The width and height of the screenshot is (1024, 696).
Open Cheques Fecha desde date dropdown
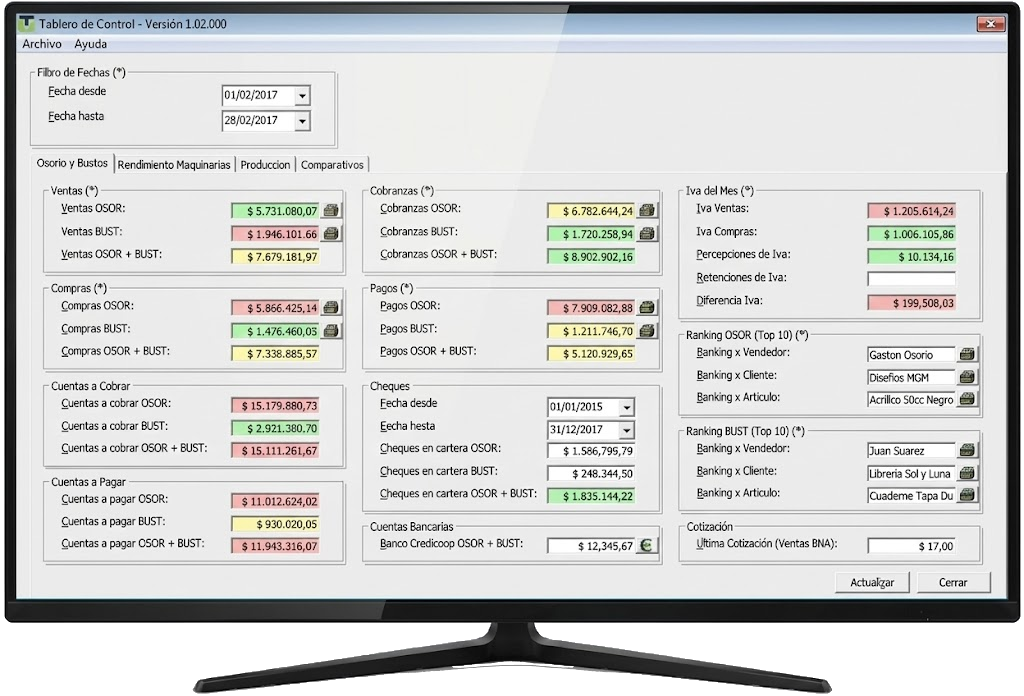click(x=626, y=408)
